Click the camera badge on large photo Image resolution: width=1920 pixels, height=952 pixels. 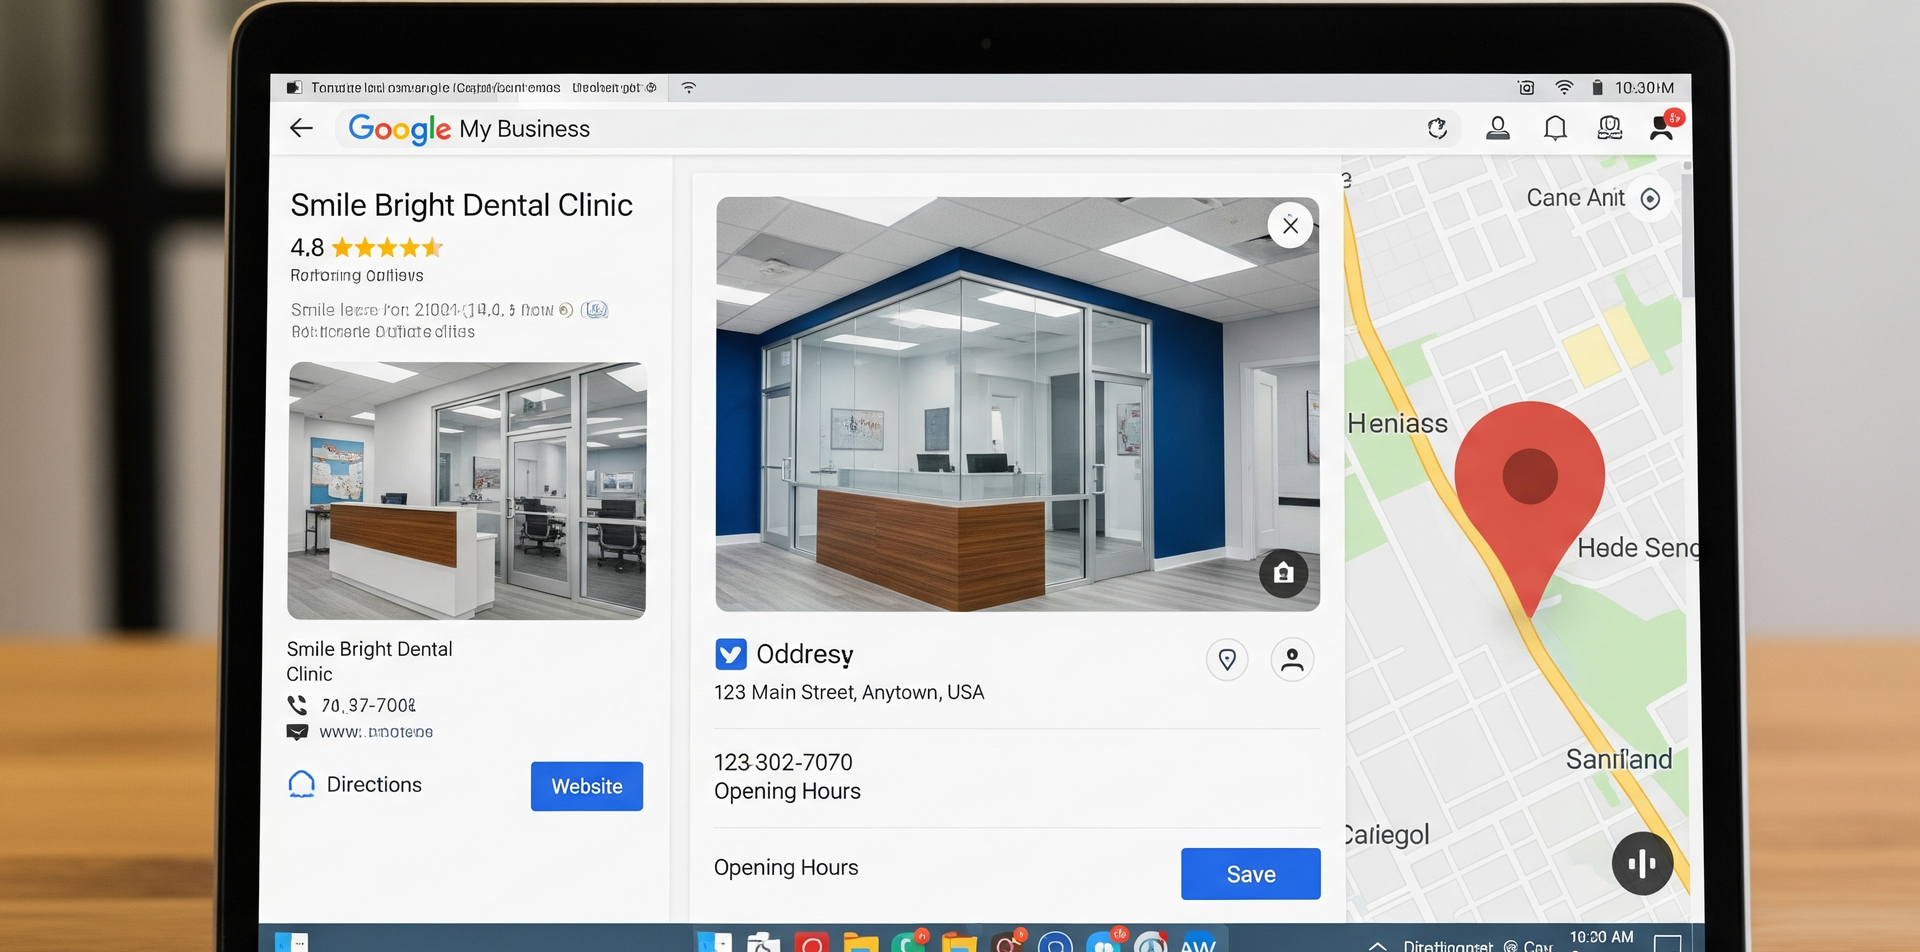[x=1284, y=573]
